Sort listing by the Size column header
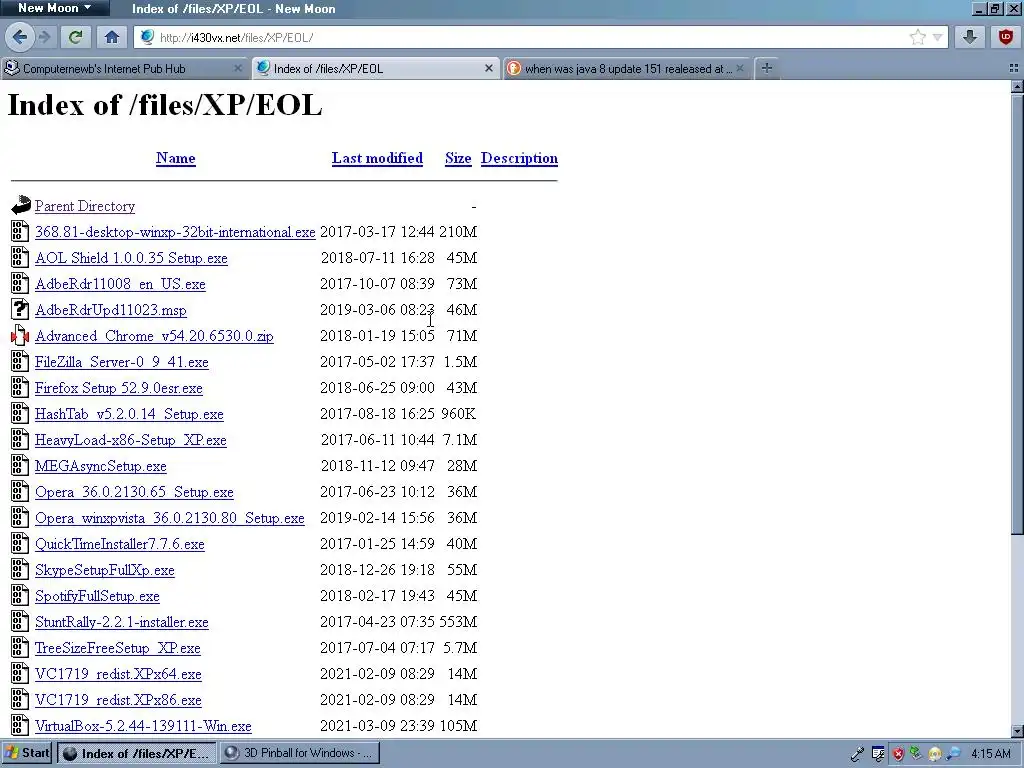The width and height of the screenshot is (1024, 768). click(458, 158)
